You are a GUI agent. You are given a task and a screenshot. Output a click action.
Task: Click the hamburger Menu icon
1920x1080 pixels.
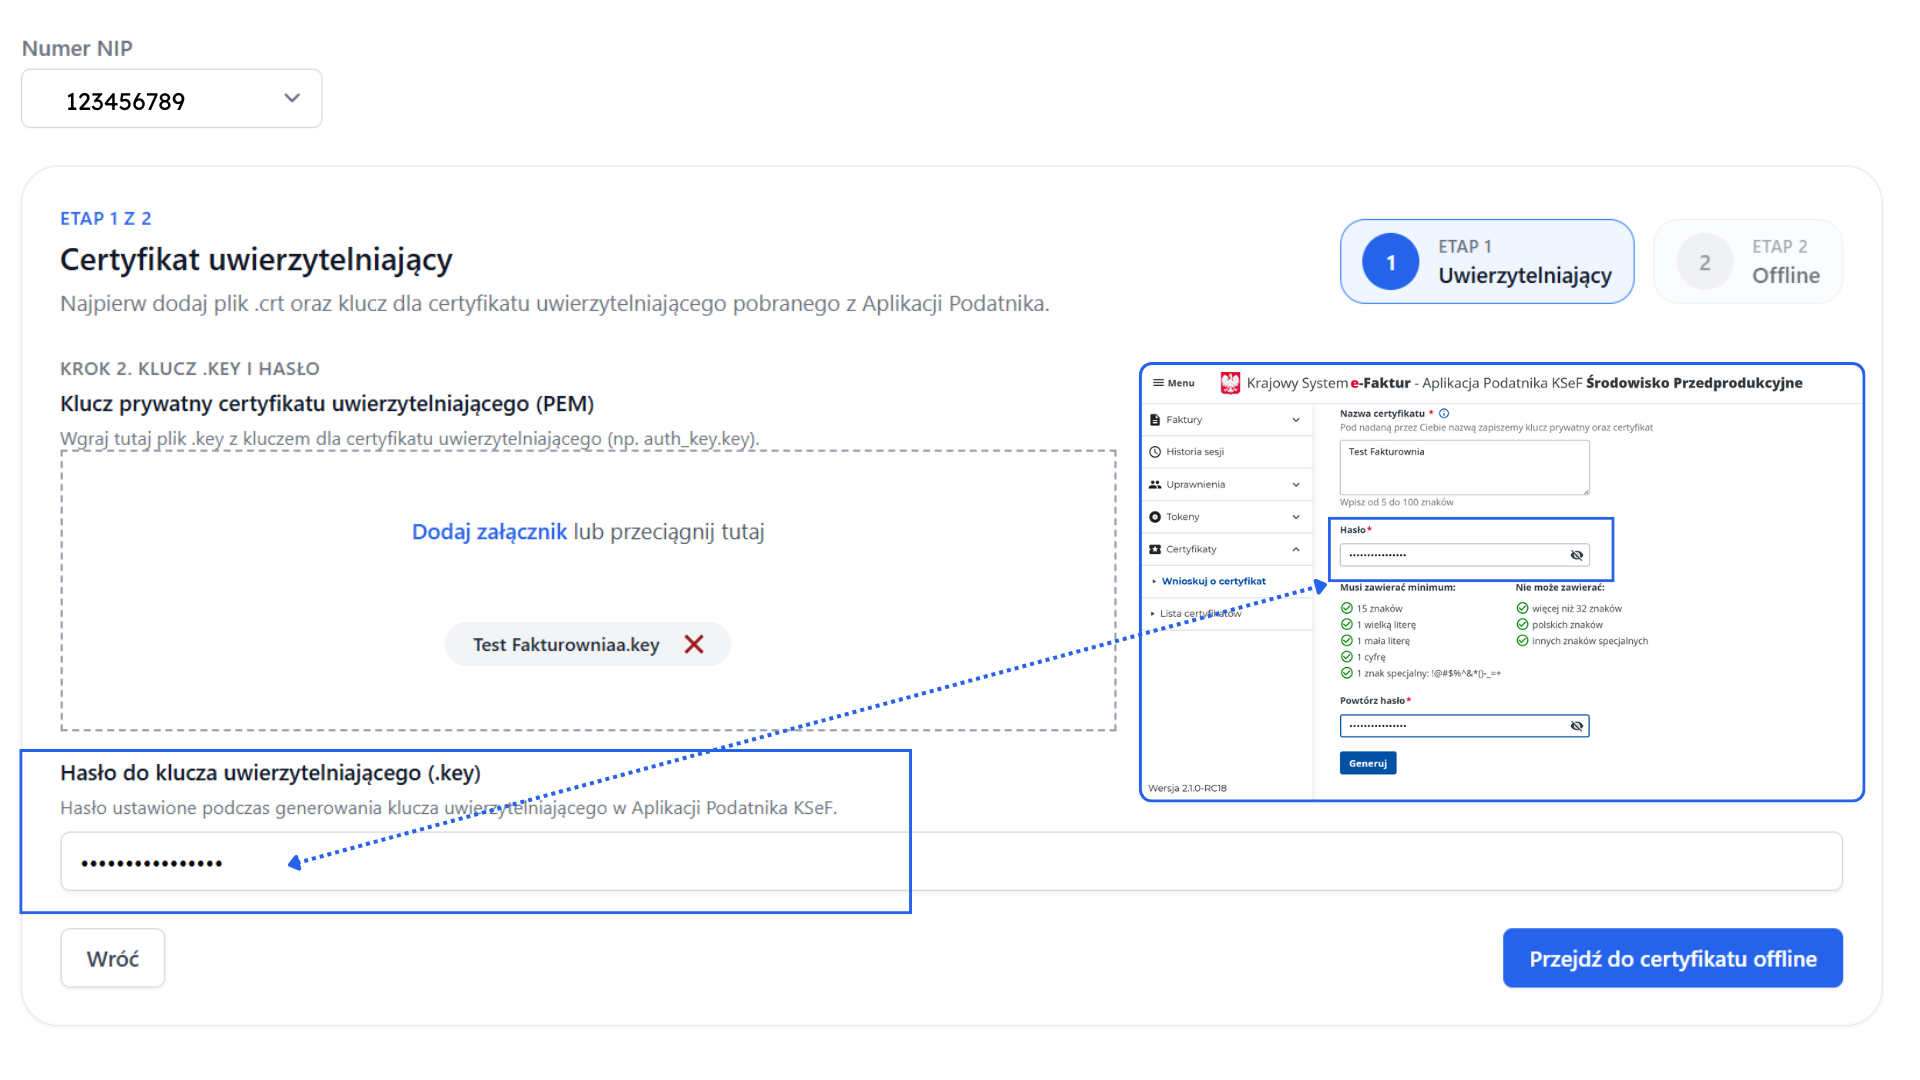[x=1158, y=383]
